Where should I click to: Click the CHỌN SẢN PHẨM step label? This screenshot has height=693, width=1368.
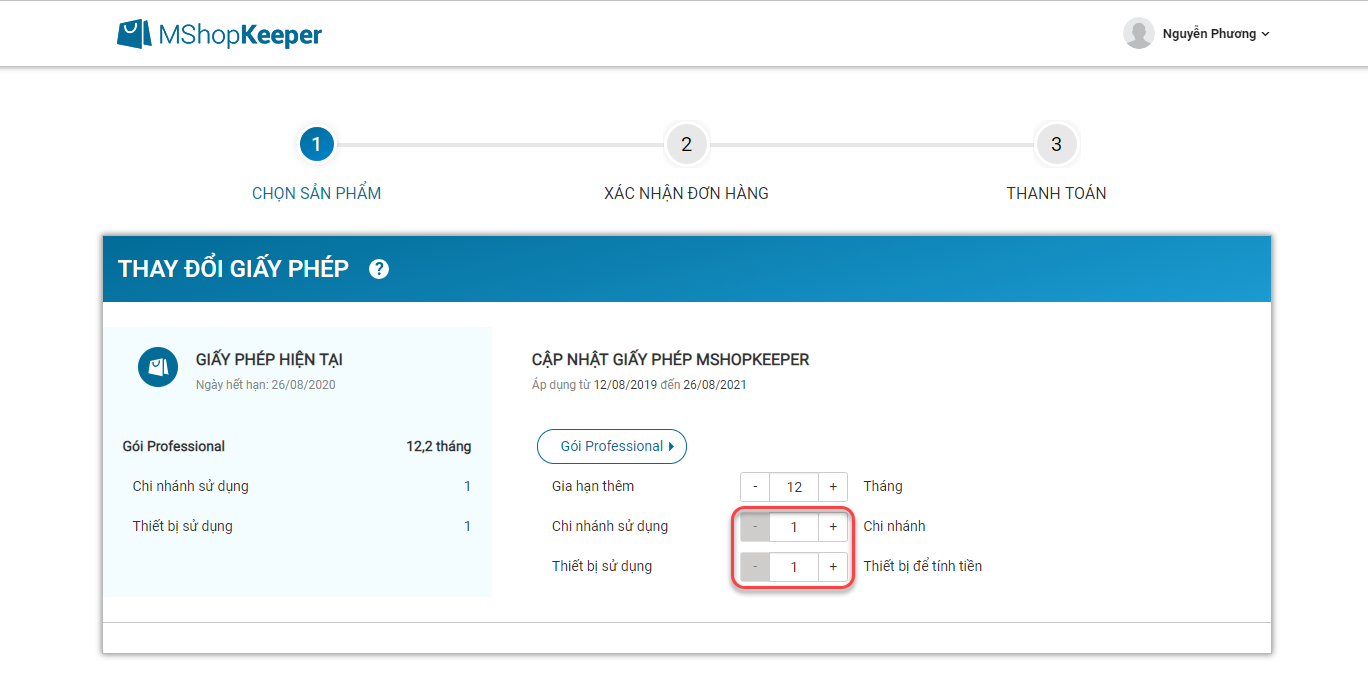click(x=316, y=194)
